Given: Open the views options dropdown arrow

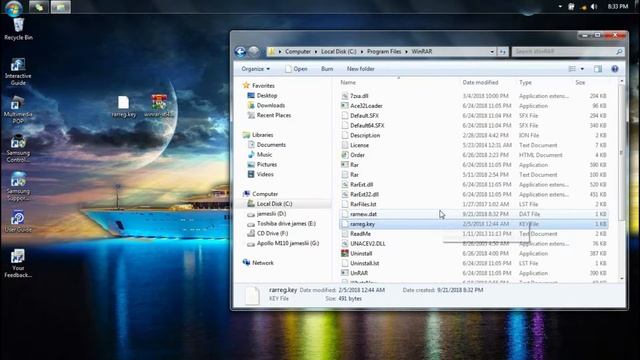Looking at the screenshot, I should click(x=582, y=69).
